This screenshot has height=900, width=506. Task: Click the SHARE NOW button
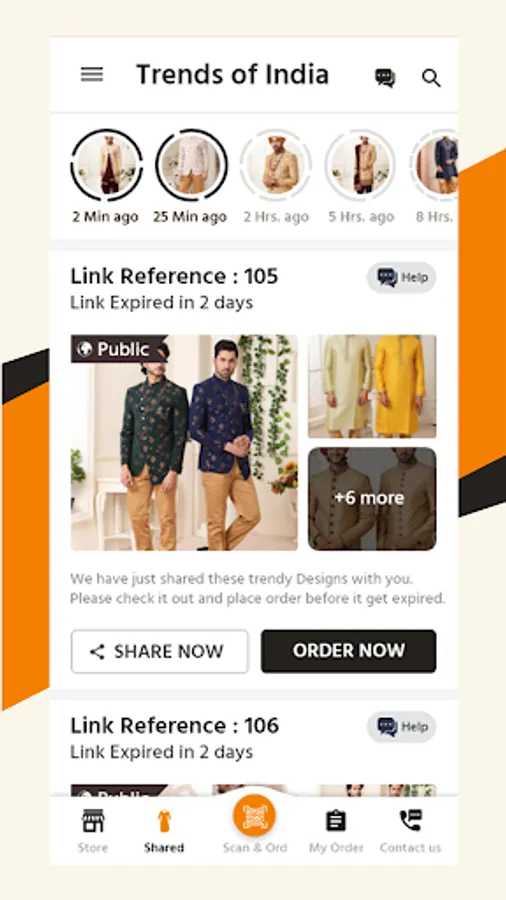159,651
